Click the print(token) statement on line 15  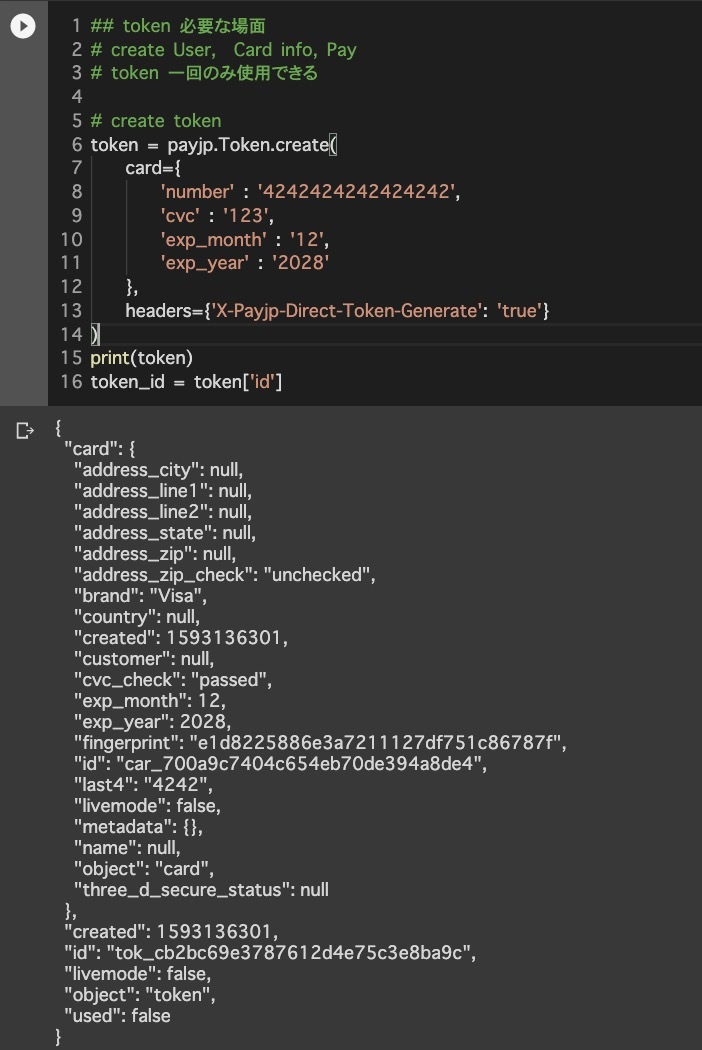[x=141, y=358]
